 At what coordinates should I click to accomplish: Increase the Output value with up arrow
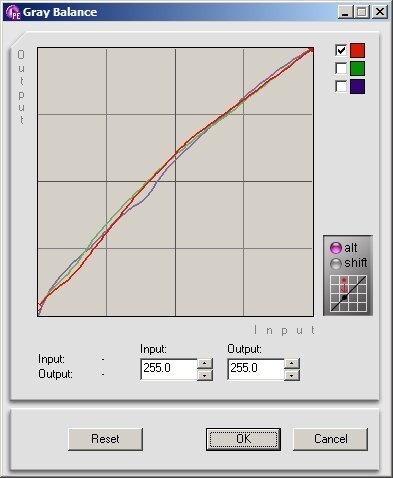click(292, 363)
